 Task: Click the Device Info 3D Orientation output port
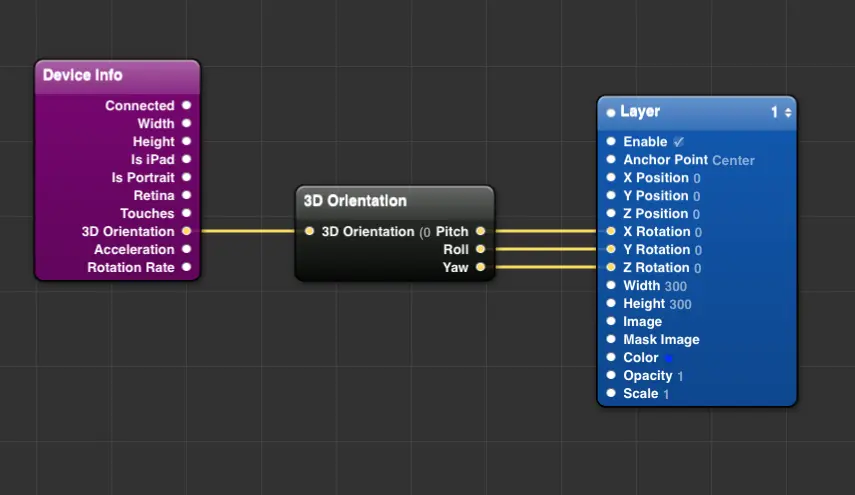pos(186,231)
